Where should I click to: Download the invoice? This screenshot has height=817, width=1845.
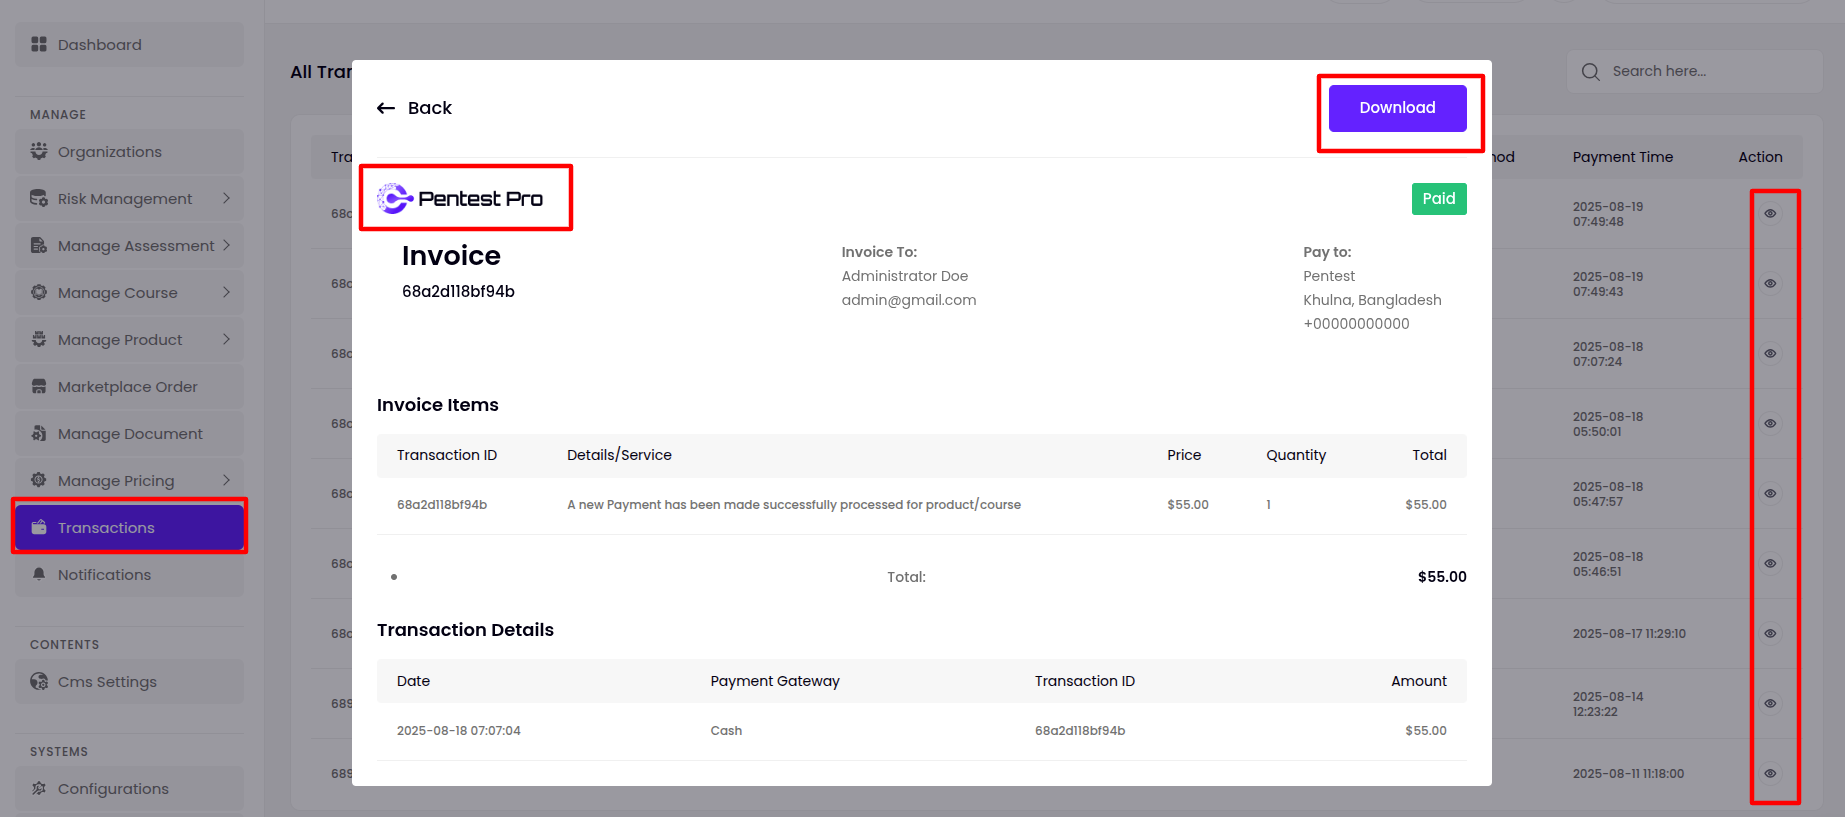[1397, 108]
